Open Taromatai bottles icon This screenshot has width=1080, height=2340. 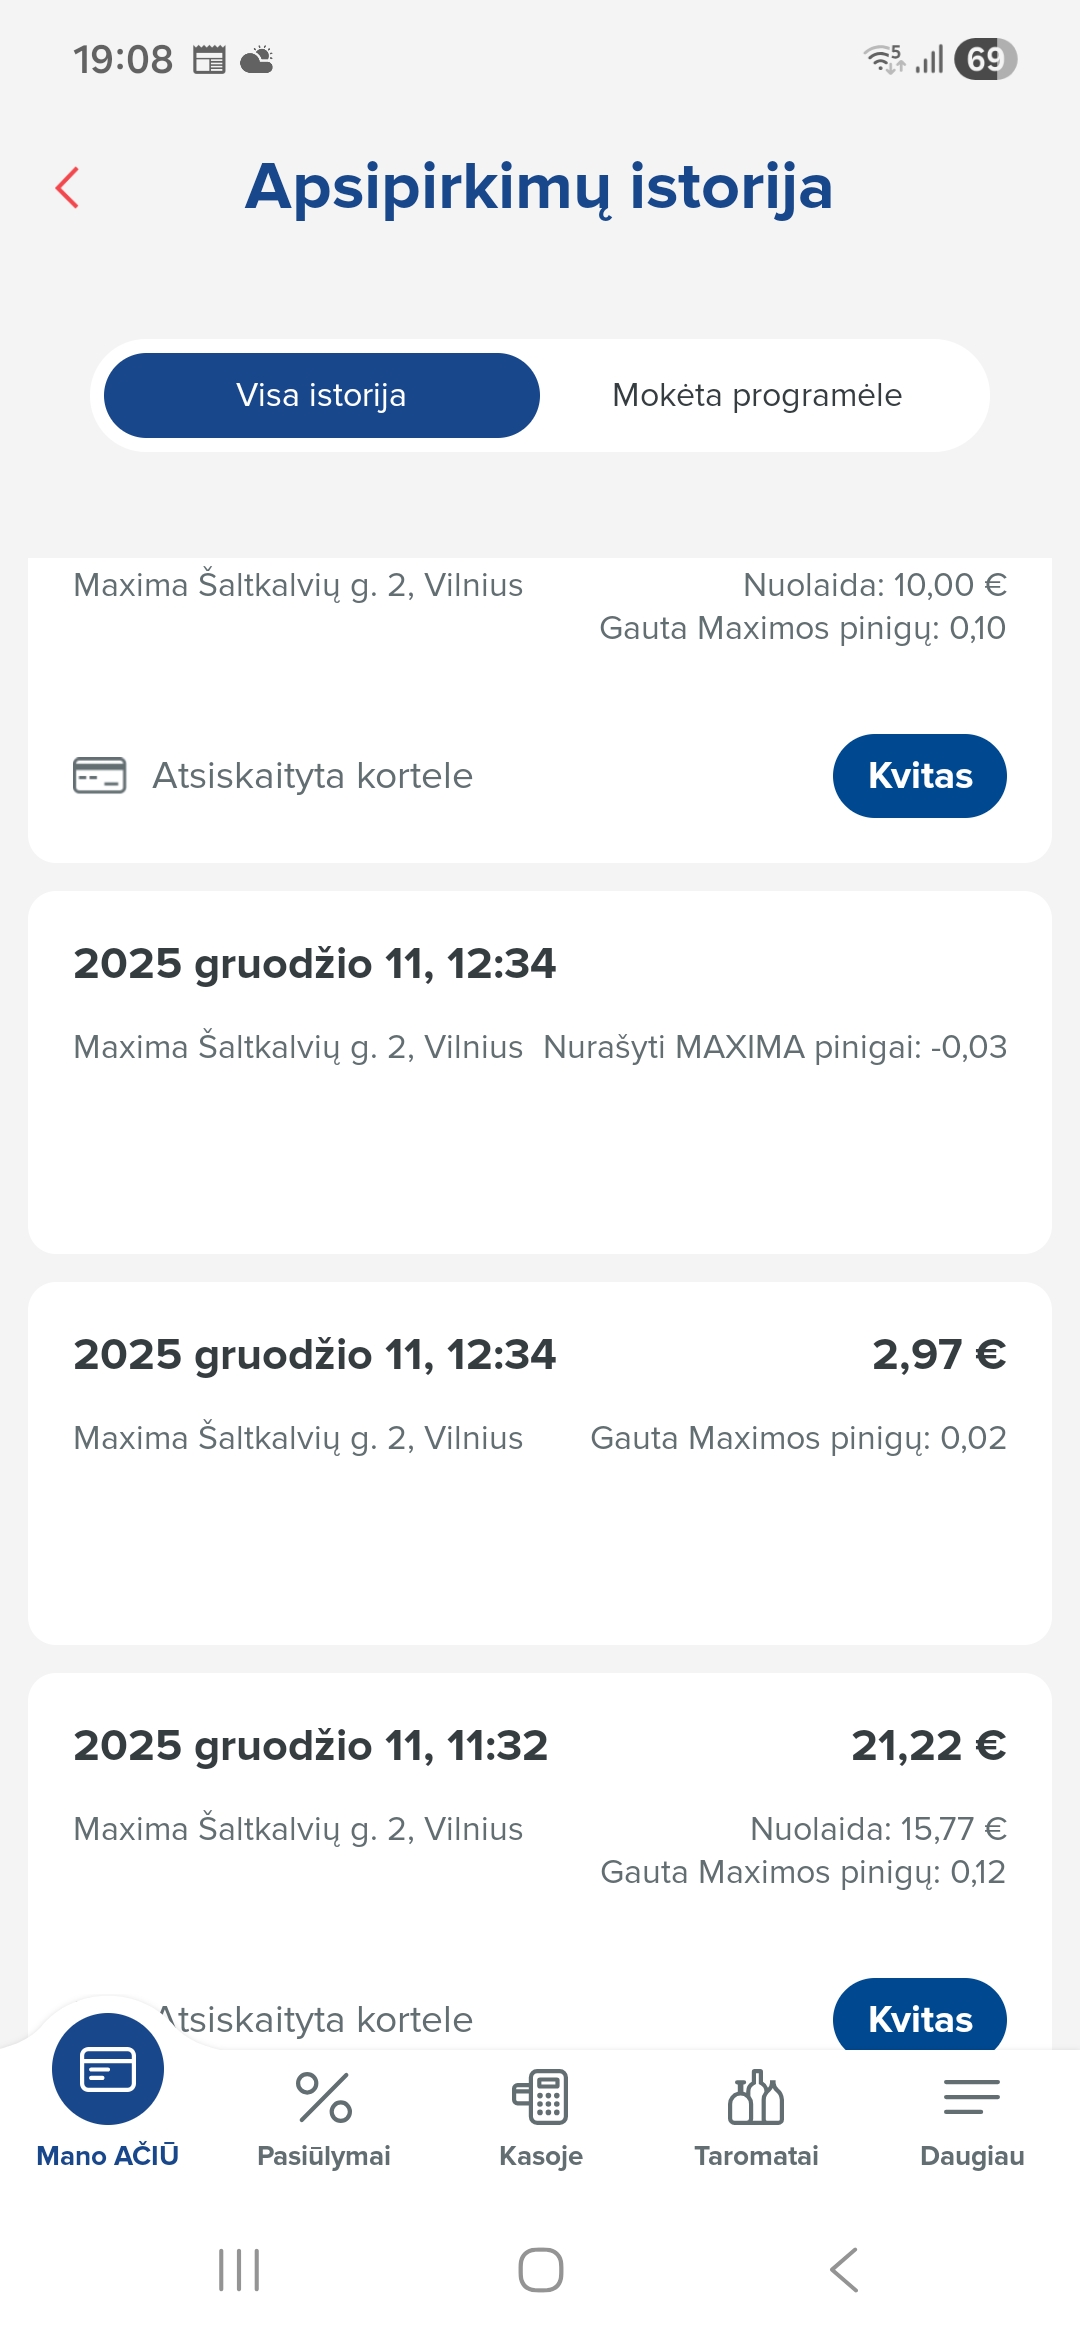756,2097
